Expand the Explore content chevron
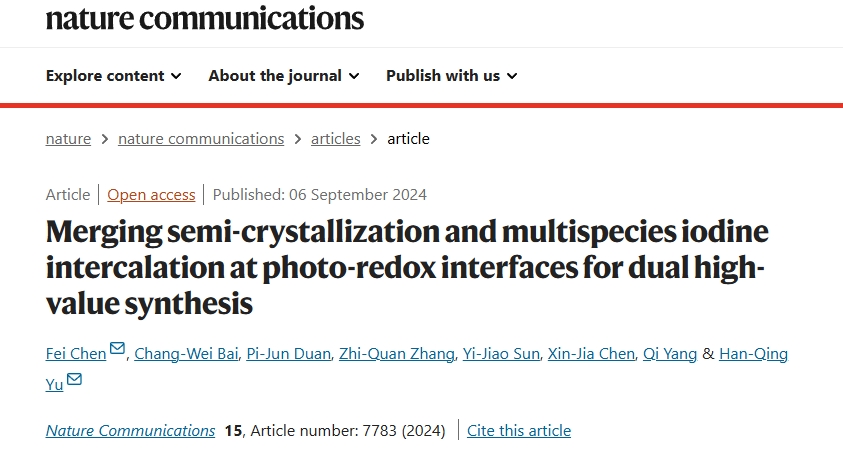 (176, 76)
